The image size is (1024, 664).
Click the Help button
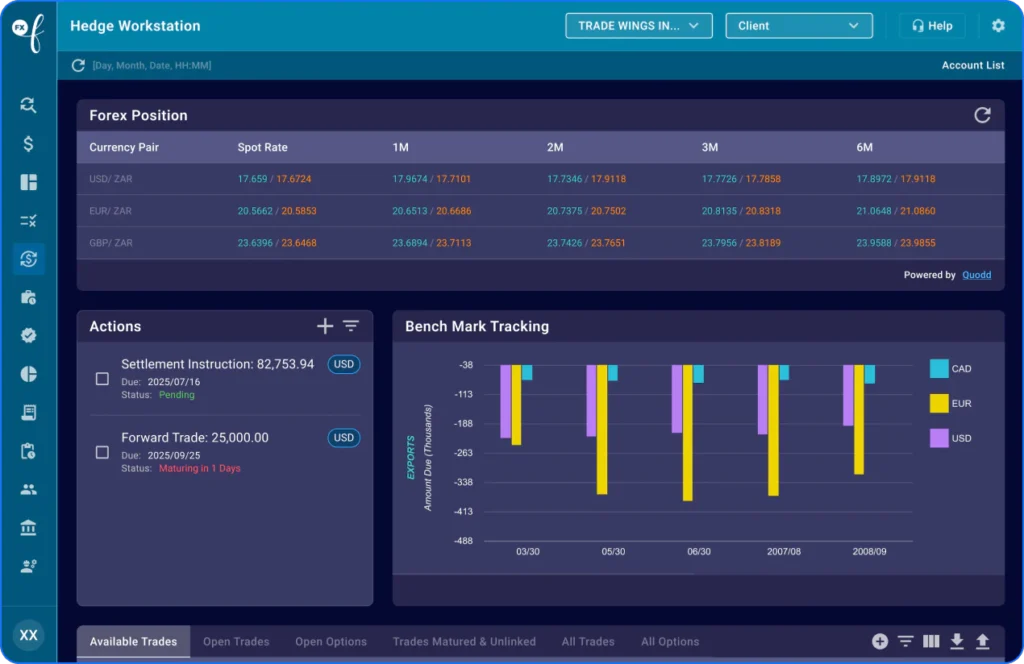click(x=932, y=26)
